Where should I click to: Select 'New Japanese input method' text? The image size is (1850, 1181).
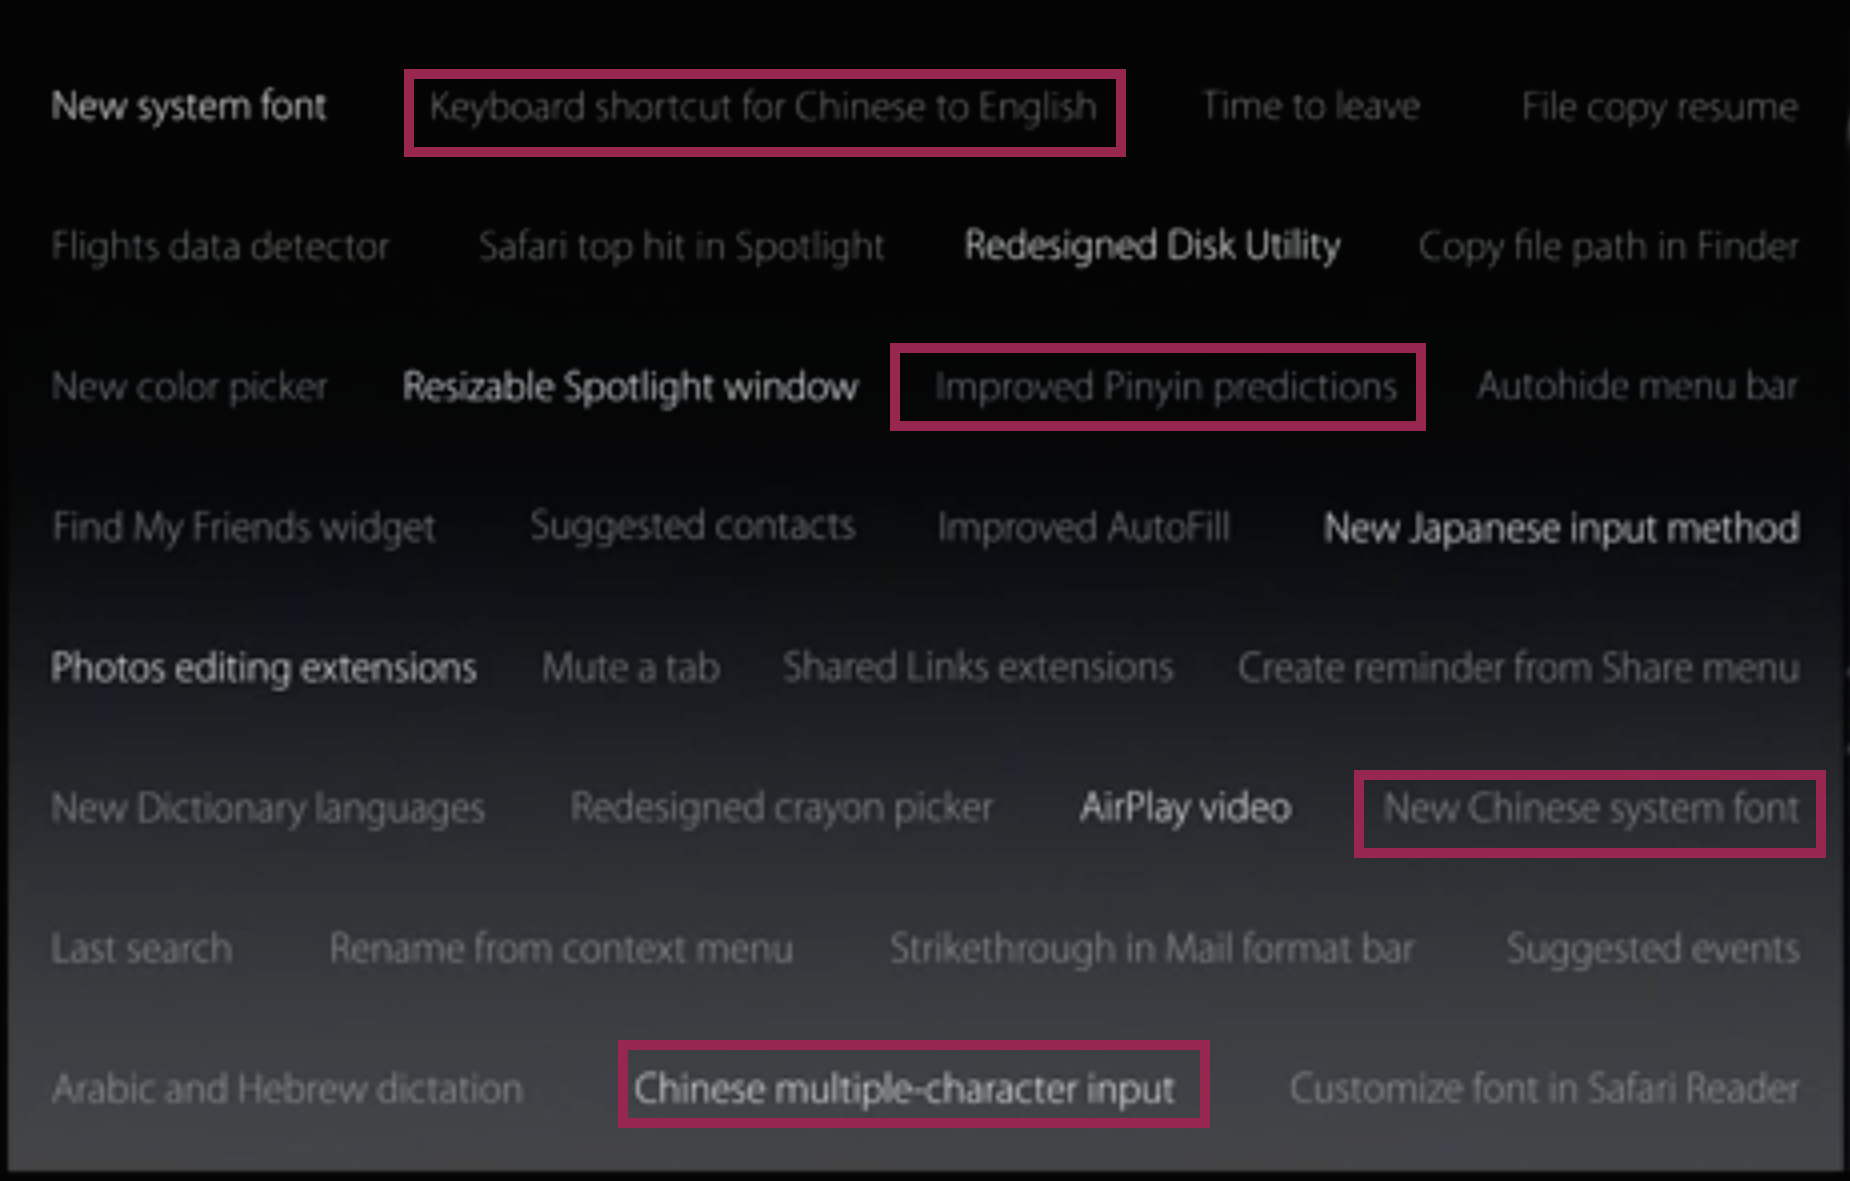point(1561,528)
